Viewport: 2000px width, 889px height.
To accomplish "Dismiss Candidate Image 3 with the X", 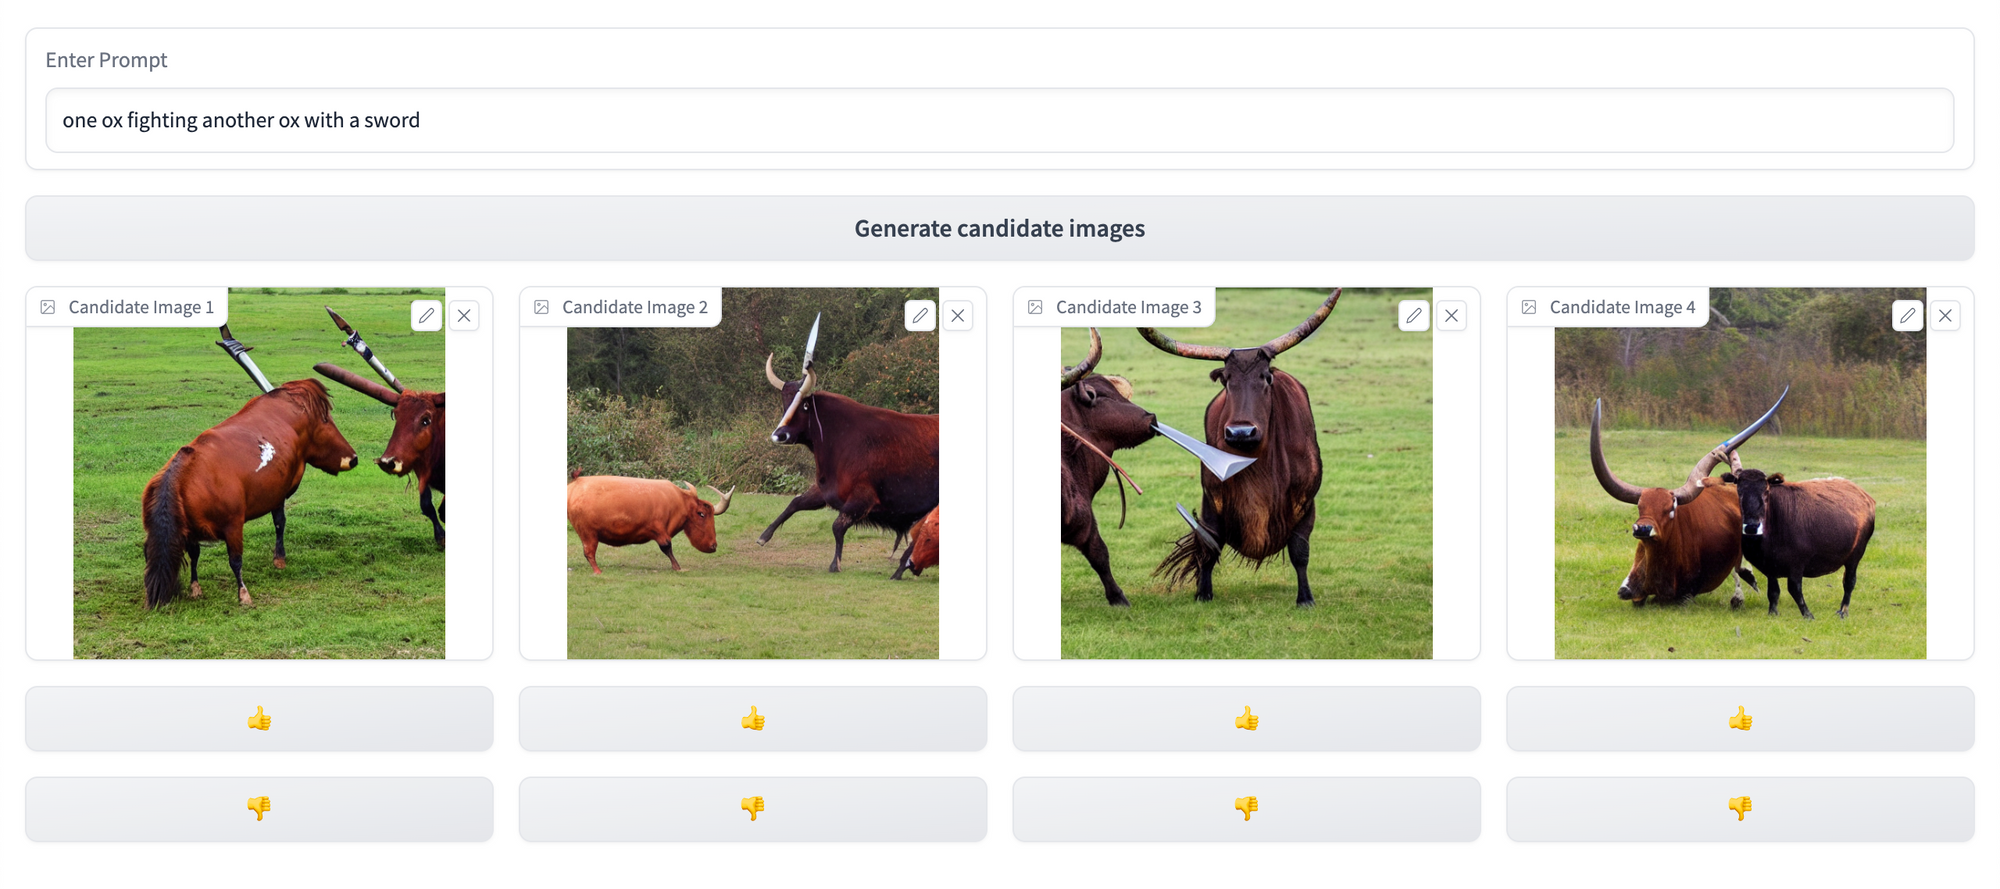I will [x=1451, y=315].
